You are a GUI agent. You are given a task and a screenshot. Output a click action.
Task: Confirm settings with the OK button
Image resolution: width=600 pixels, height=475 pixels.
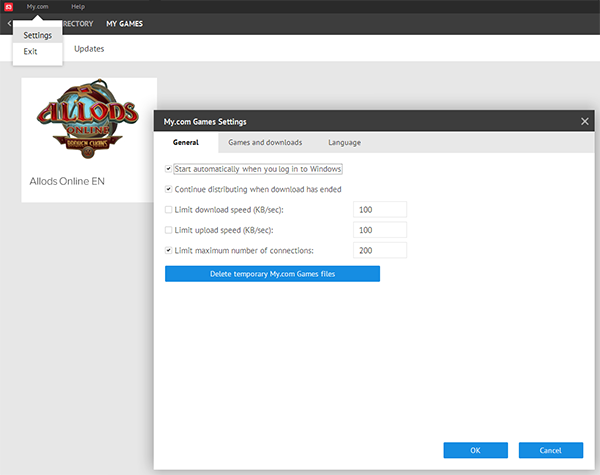point(475,450)
